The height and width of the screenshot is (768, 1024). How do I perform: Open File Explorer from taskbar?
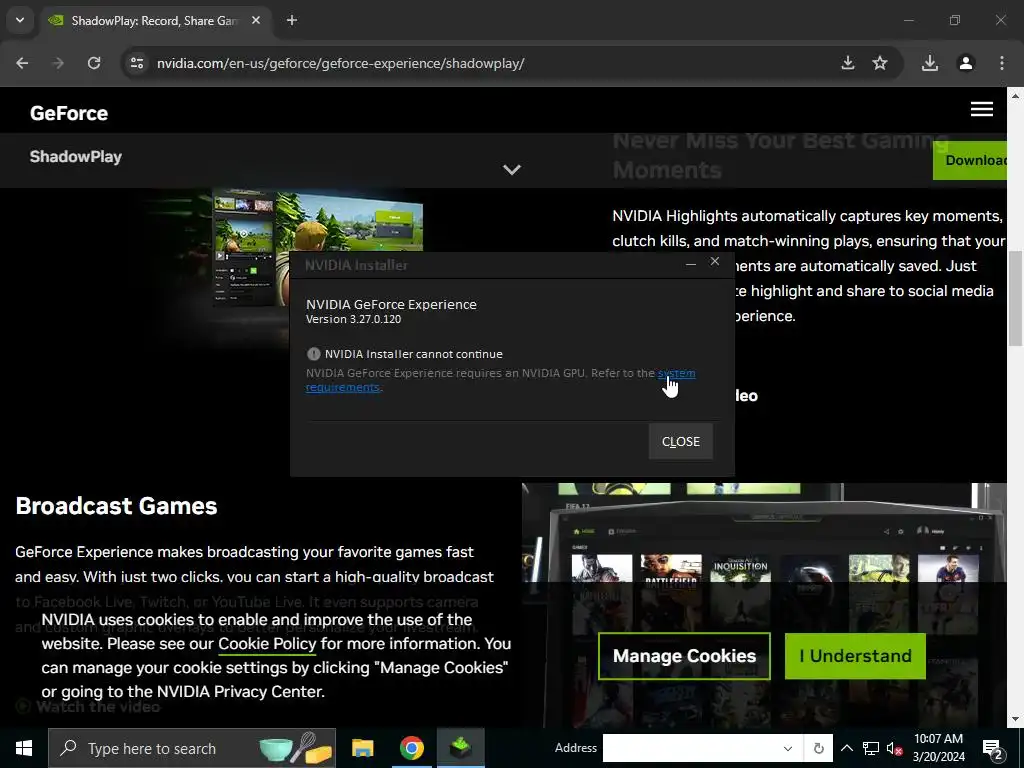362,748
